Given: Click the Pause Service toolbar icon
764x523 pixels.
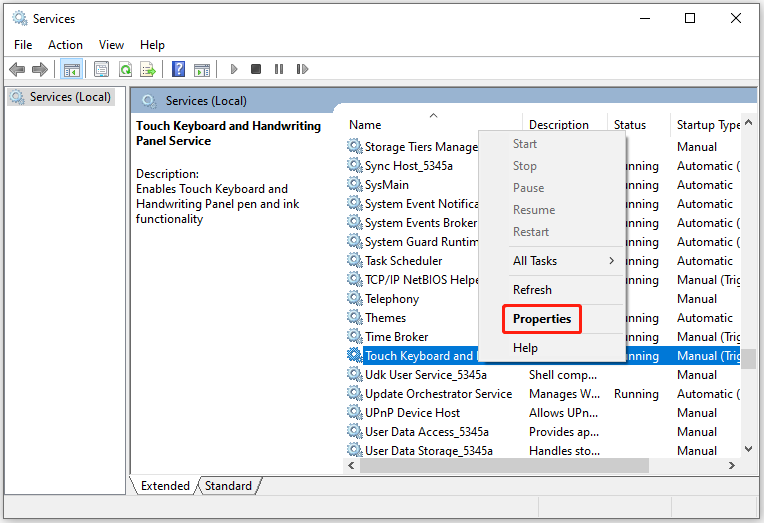Looking at the screenshot, I should [x=279, y=69].
